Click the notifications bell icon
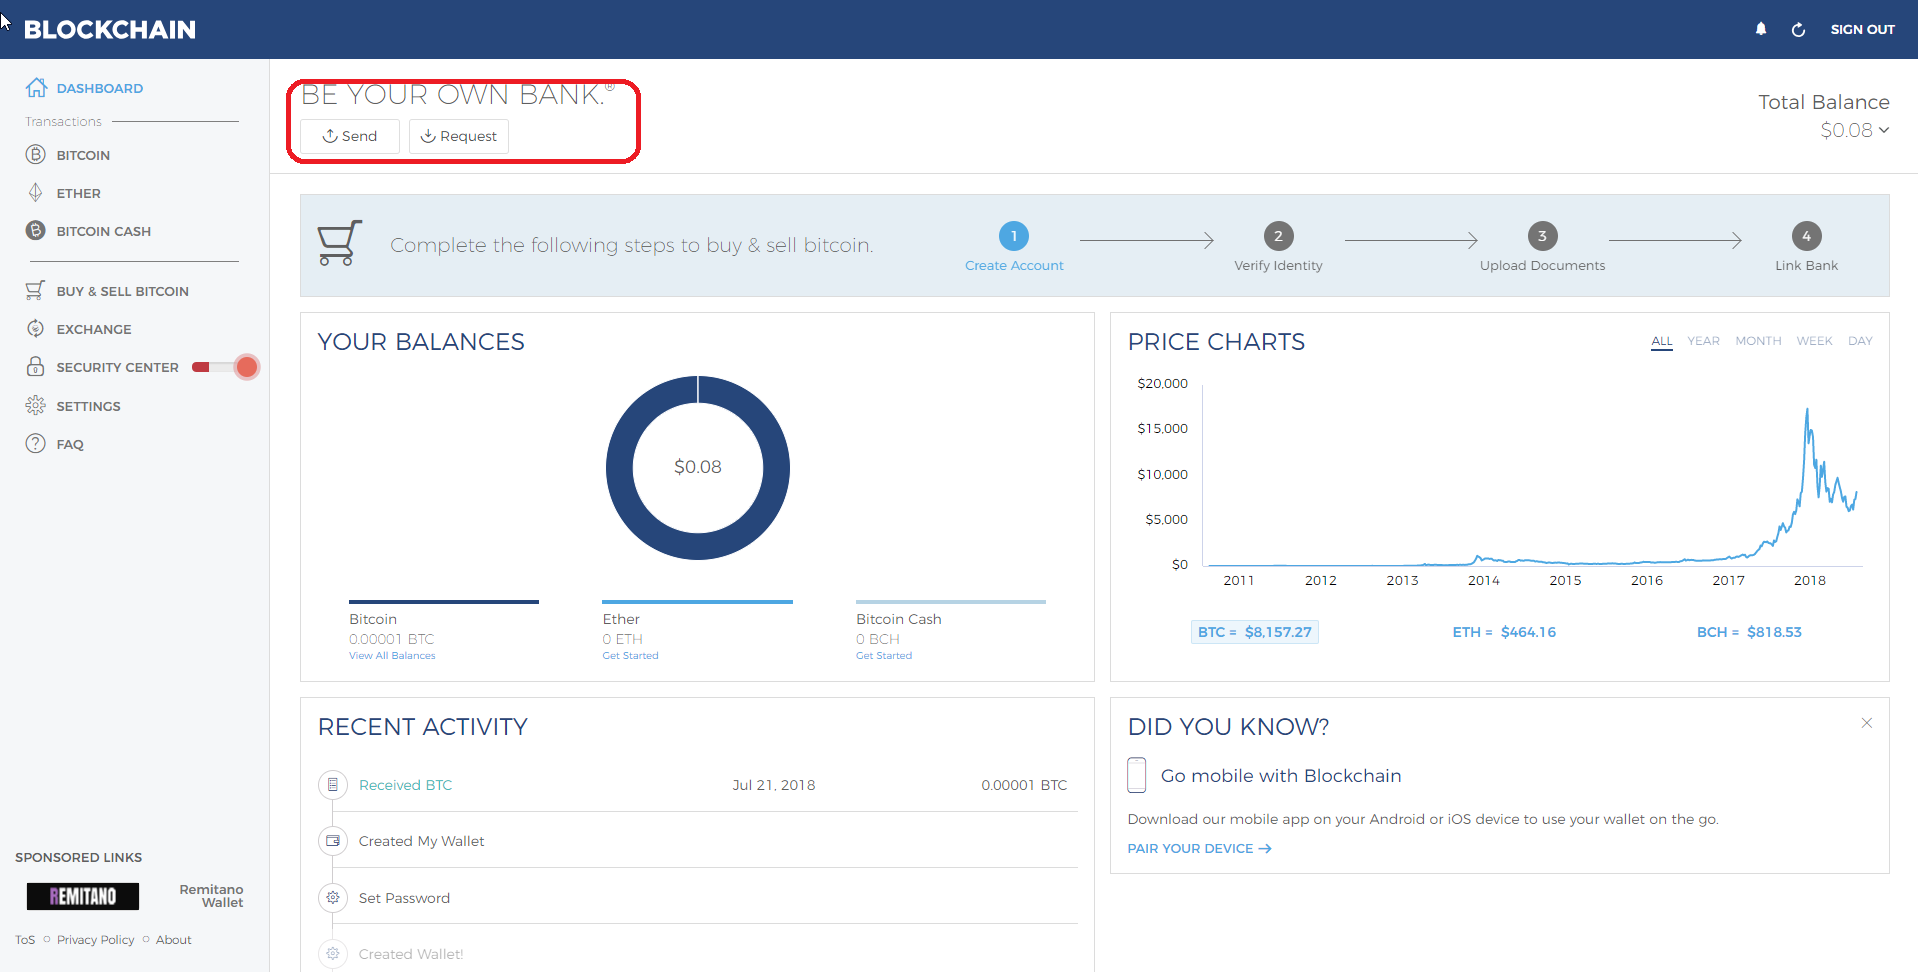 1761,29
